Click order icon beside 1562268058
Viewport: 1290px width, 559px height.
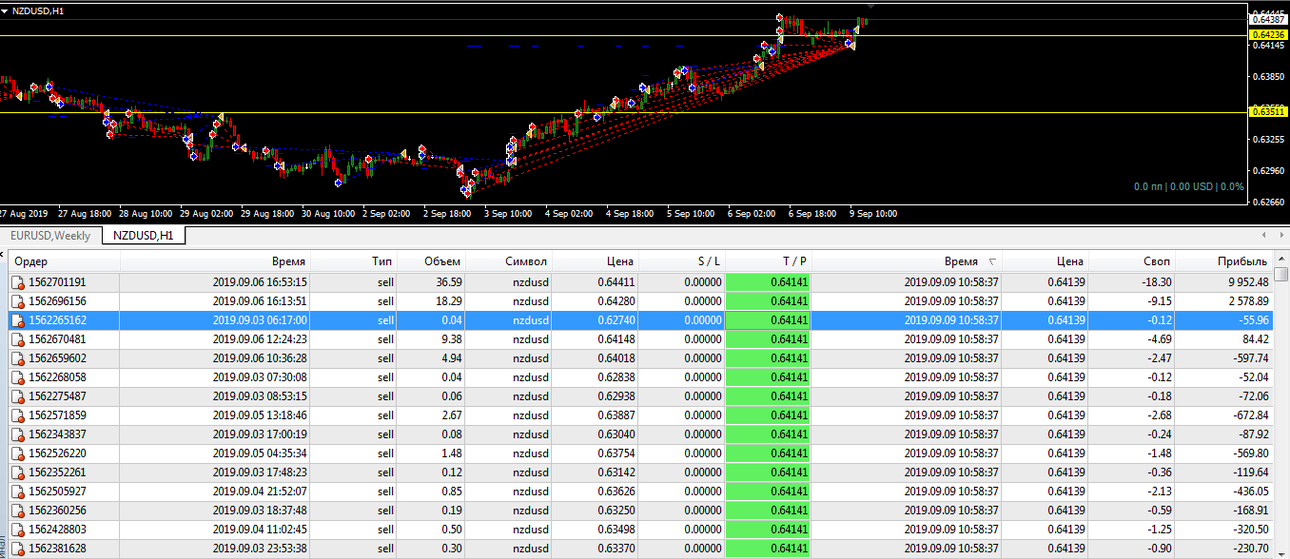coord(17,378)
